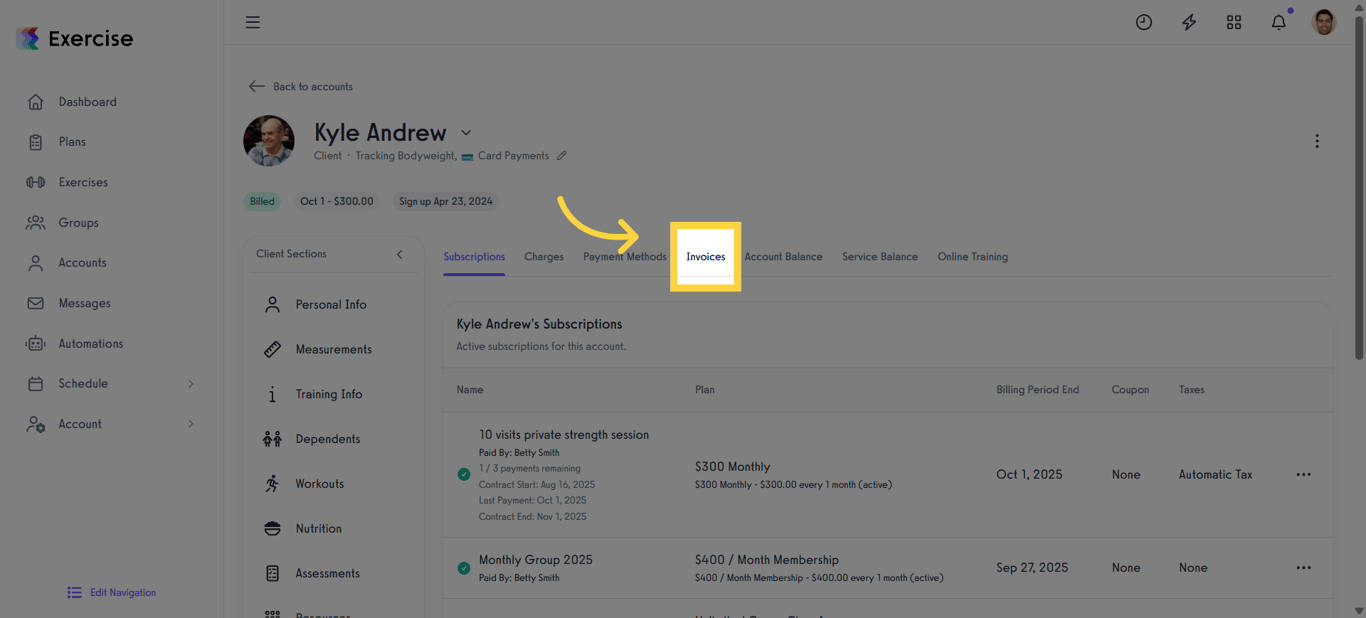The width and height of the screenshot is (1366, 618).
Task: Click the Assessments checklist icon
Action: point(272,573)
